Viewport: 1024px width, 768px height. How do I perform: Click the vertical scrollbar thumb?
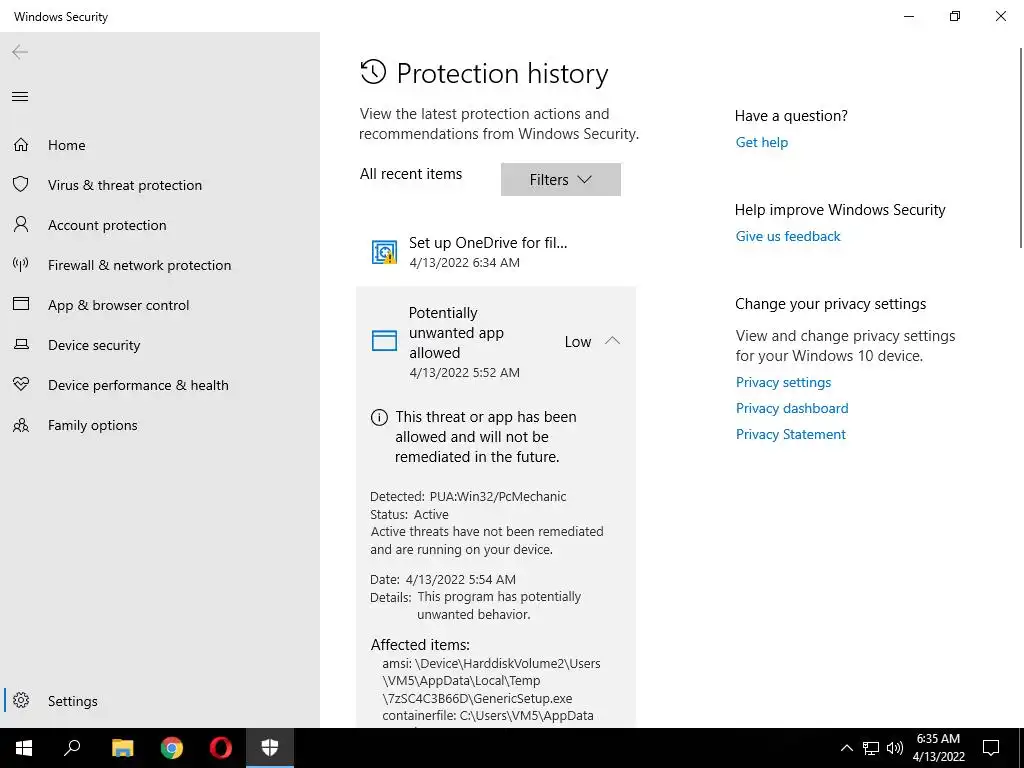coord(1021,148)
